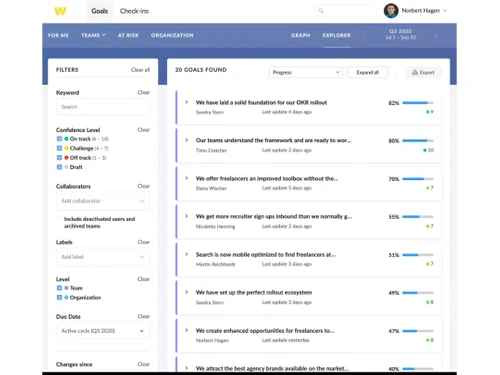Click green confidence dot for Sandra Stern's OKR rollout goal
The width and height of the screenshot is (500, 375).
(427, 112)
